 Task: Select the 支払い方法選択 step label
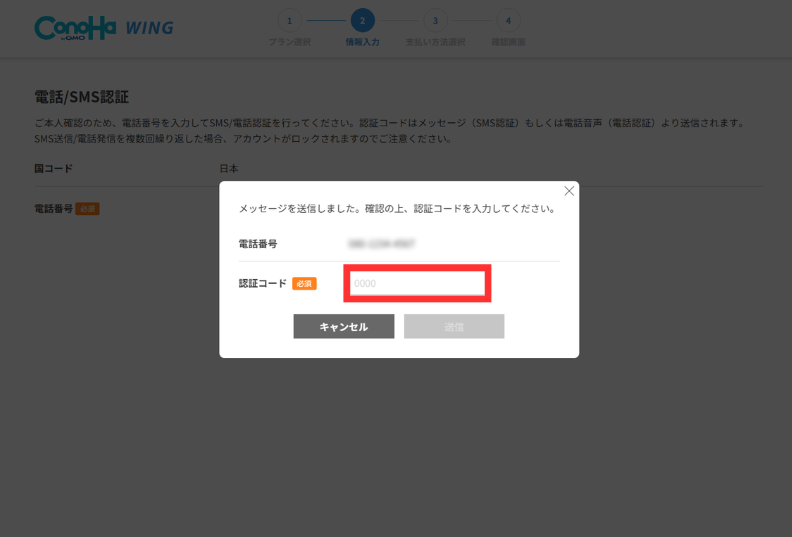coord(435,42)
